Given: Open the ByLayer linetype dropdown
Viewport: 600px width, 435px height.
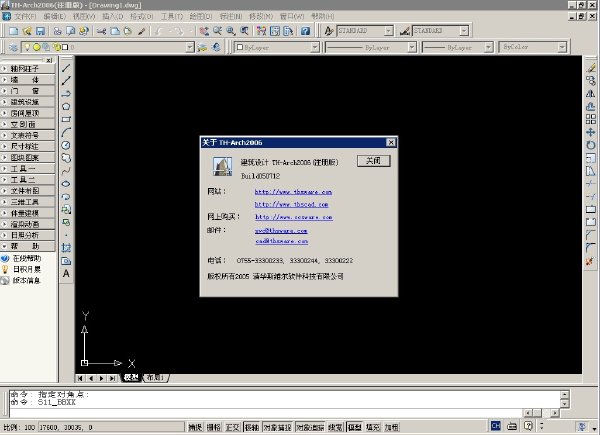Looking at the screenshot, I should point(412,47).
